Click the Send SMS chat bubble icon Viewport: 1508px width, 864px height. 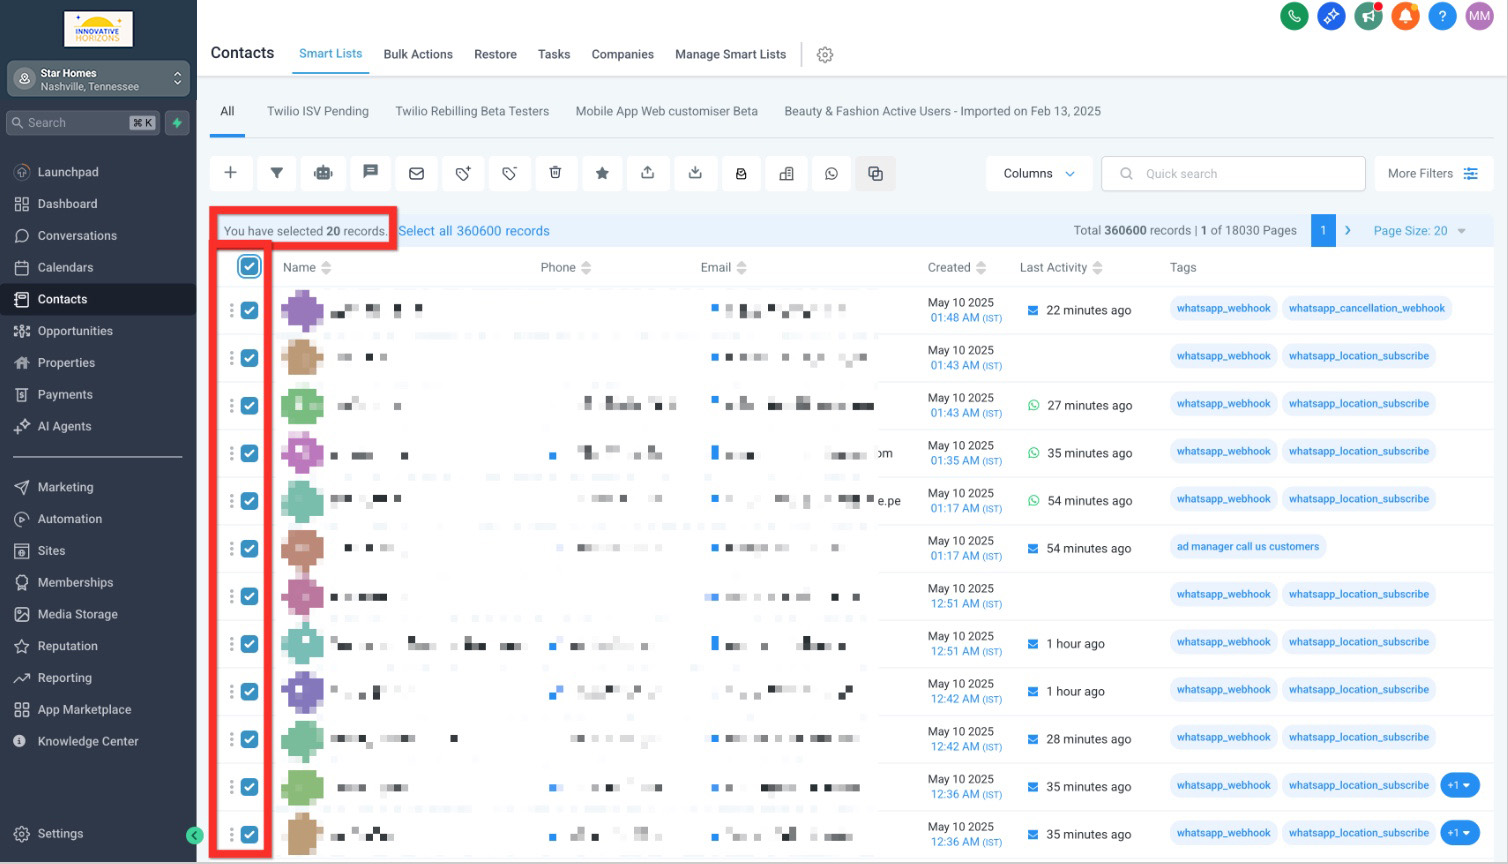(x=370, y=173)
